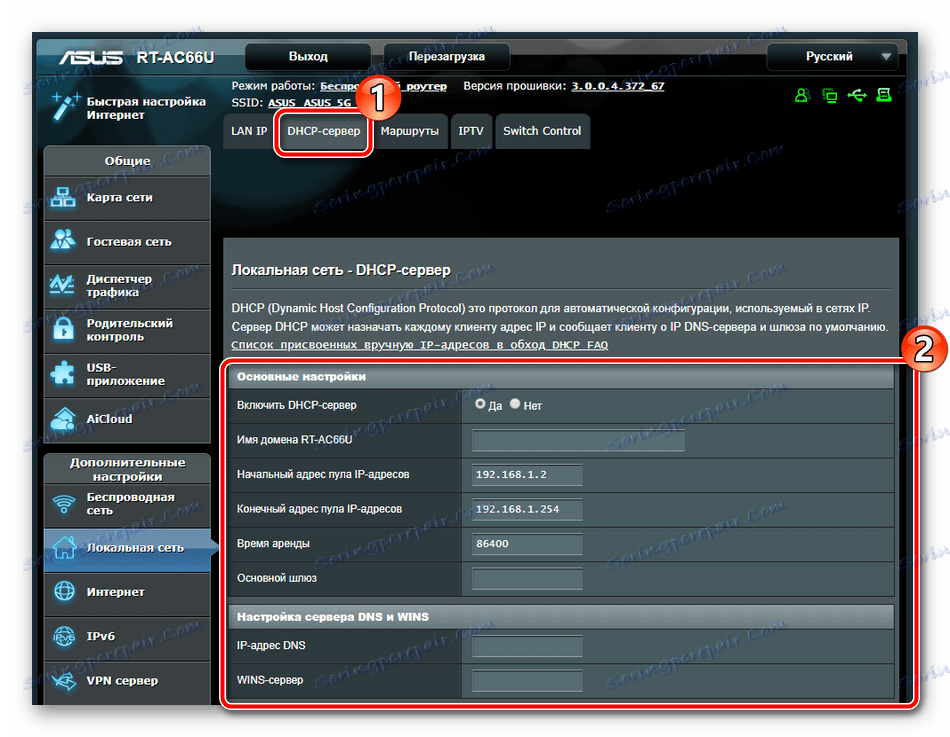This screenshot has width=950, height=737.
Task: Click the operation mode wireless router link
Action: click(x=383, y=86)
